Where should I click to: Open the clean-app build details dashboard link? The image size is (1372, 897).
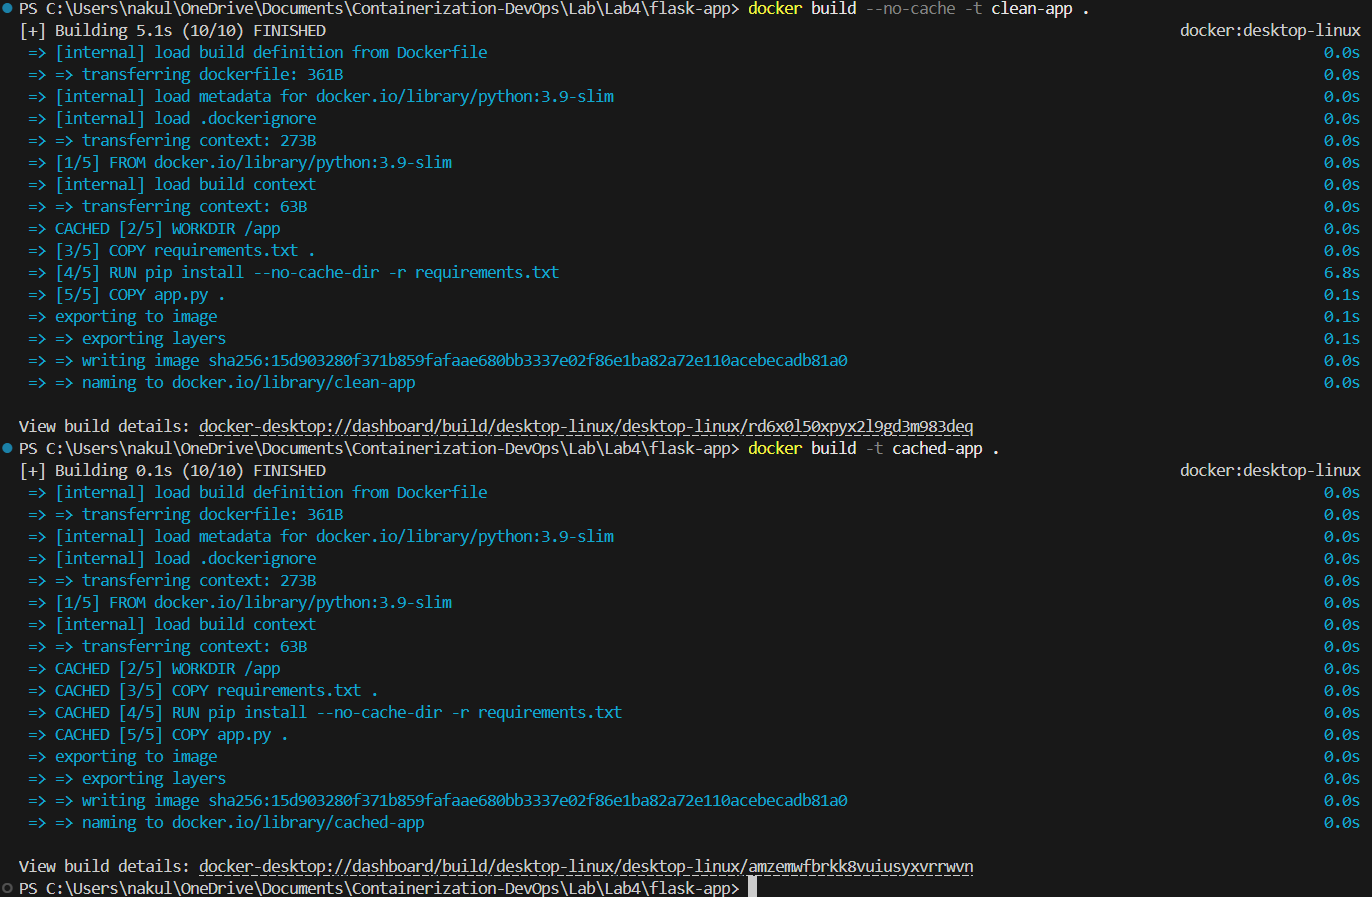586,425
